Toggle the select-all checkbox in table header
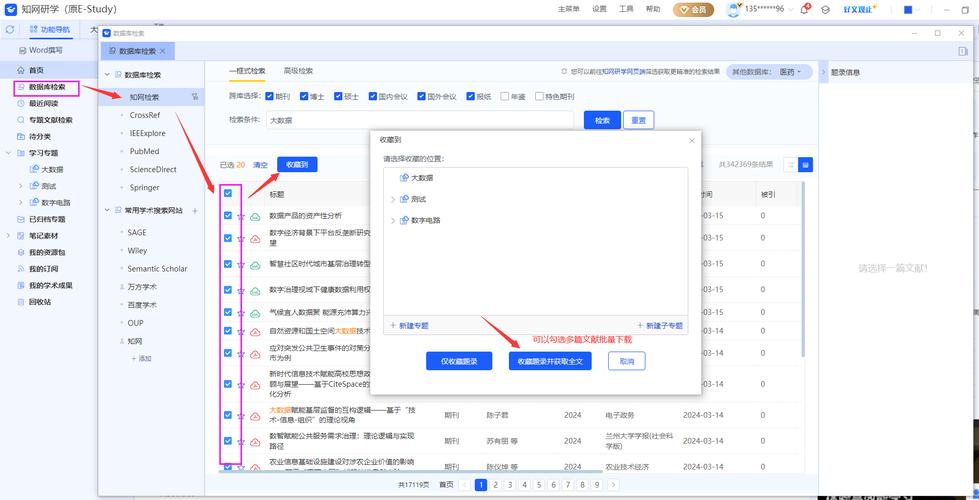This screenshot has width=979, height=500. click(x=228, y=193)
